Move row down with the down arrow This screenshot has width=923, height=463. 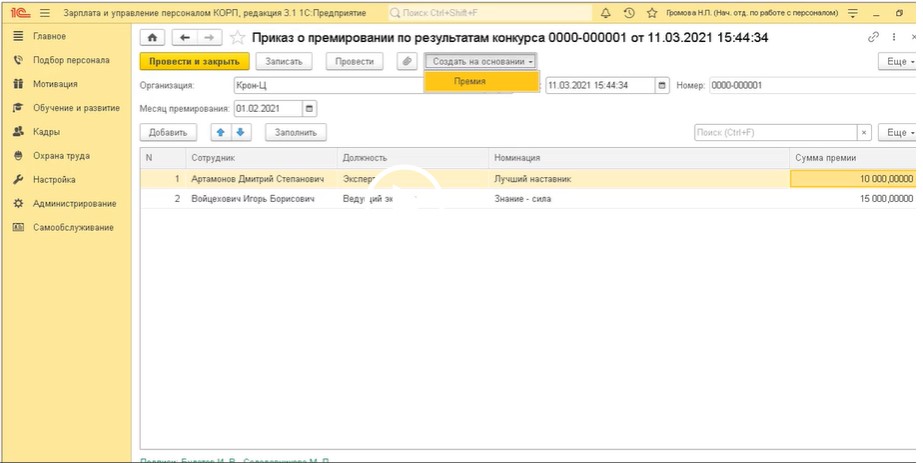pyautogui.click(x=239, y=132)
